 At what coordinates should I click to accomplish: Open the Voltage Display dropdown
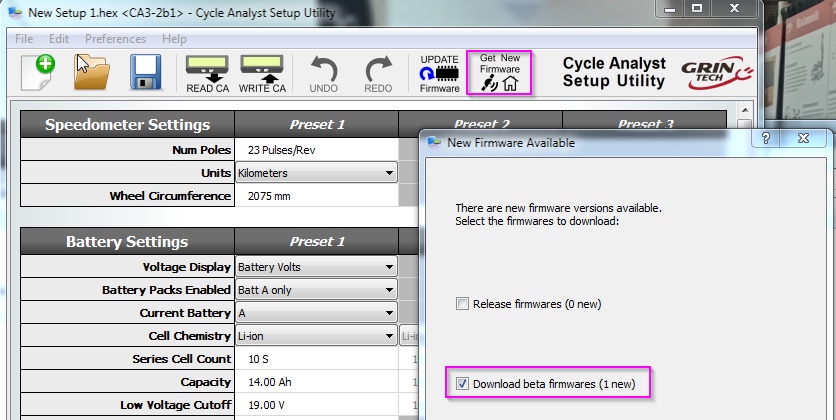coord(317,267)
